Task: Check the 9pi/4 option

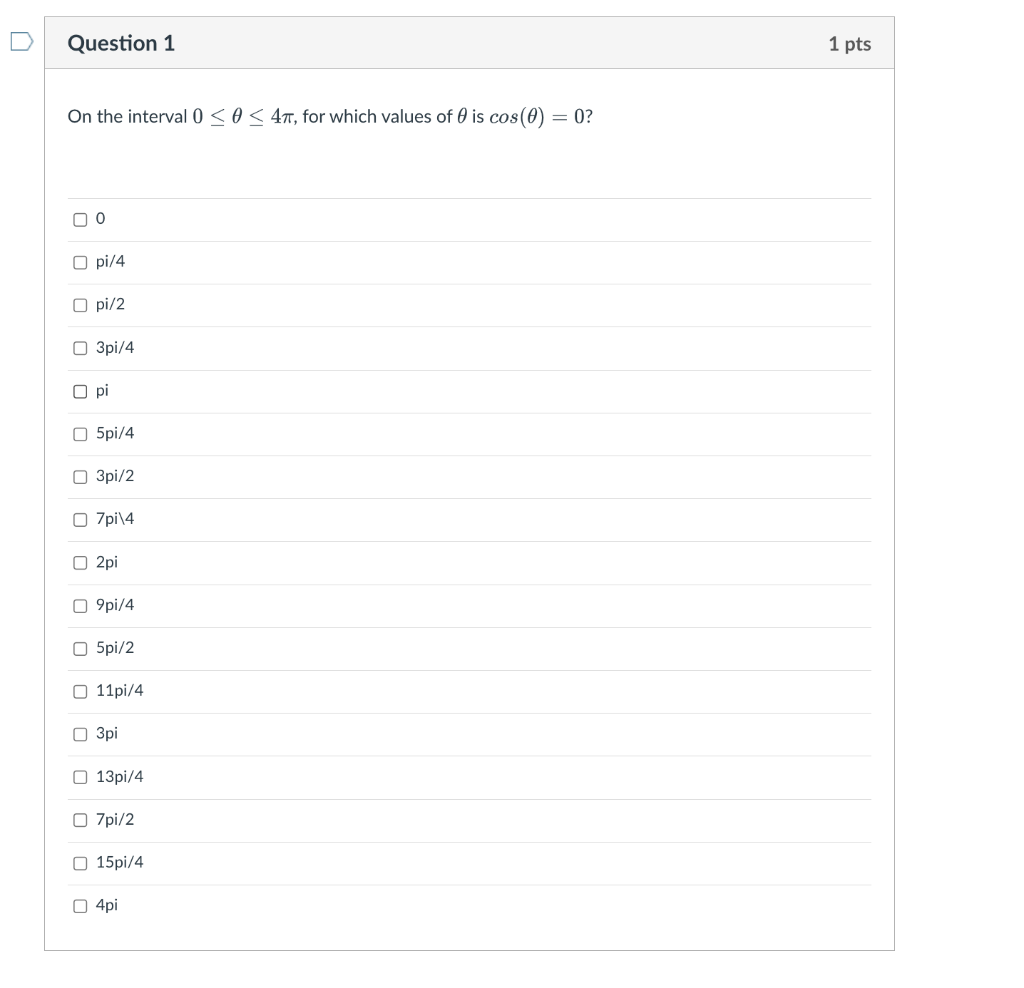Action: pyautogui.click(x=80, y=605)
